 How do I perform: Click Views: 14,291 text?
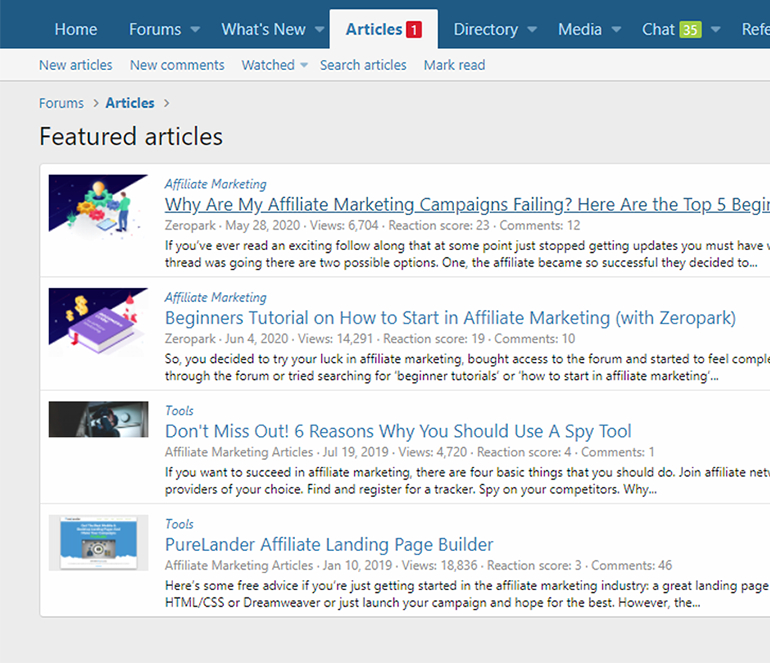click(x=335, y=339)
